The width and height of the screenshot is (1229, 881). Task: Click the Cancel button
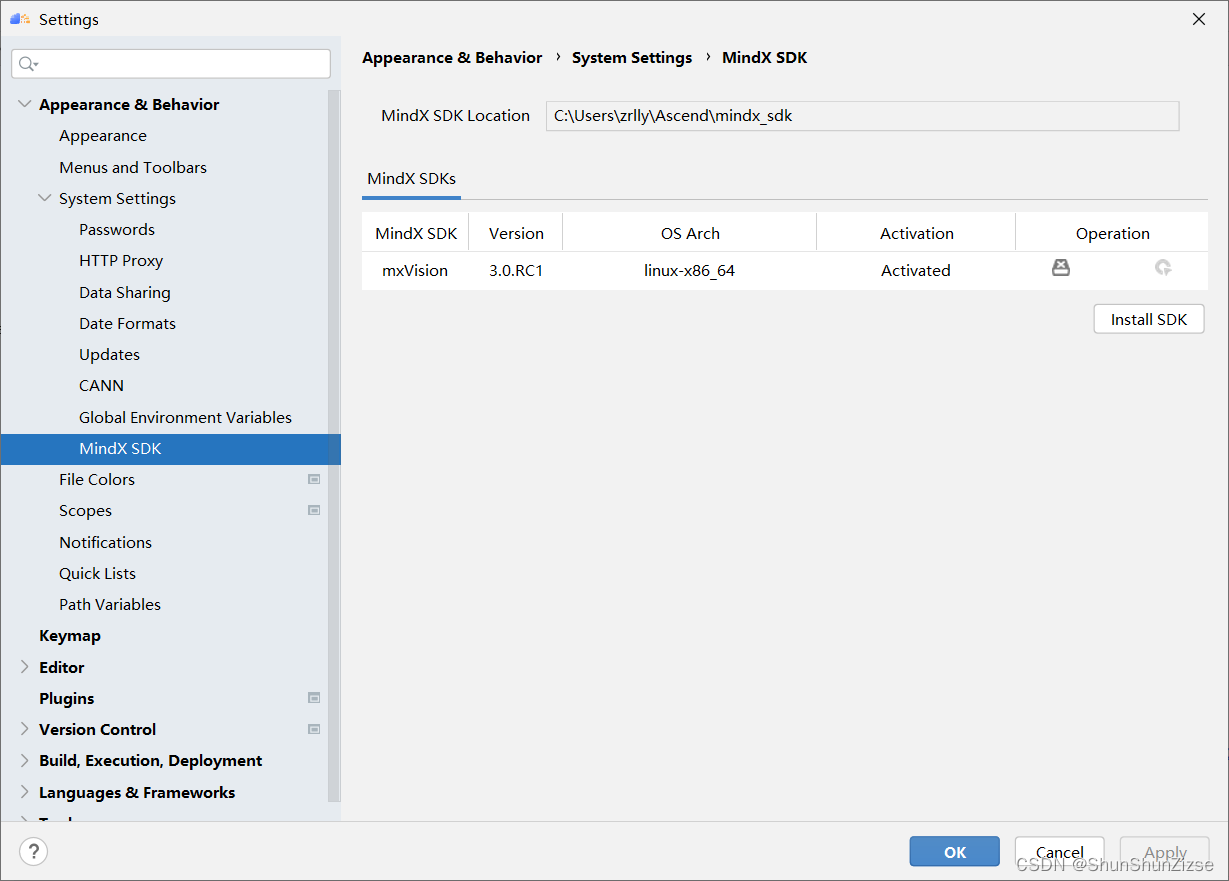(1060, 852)
